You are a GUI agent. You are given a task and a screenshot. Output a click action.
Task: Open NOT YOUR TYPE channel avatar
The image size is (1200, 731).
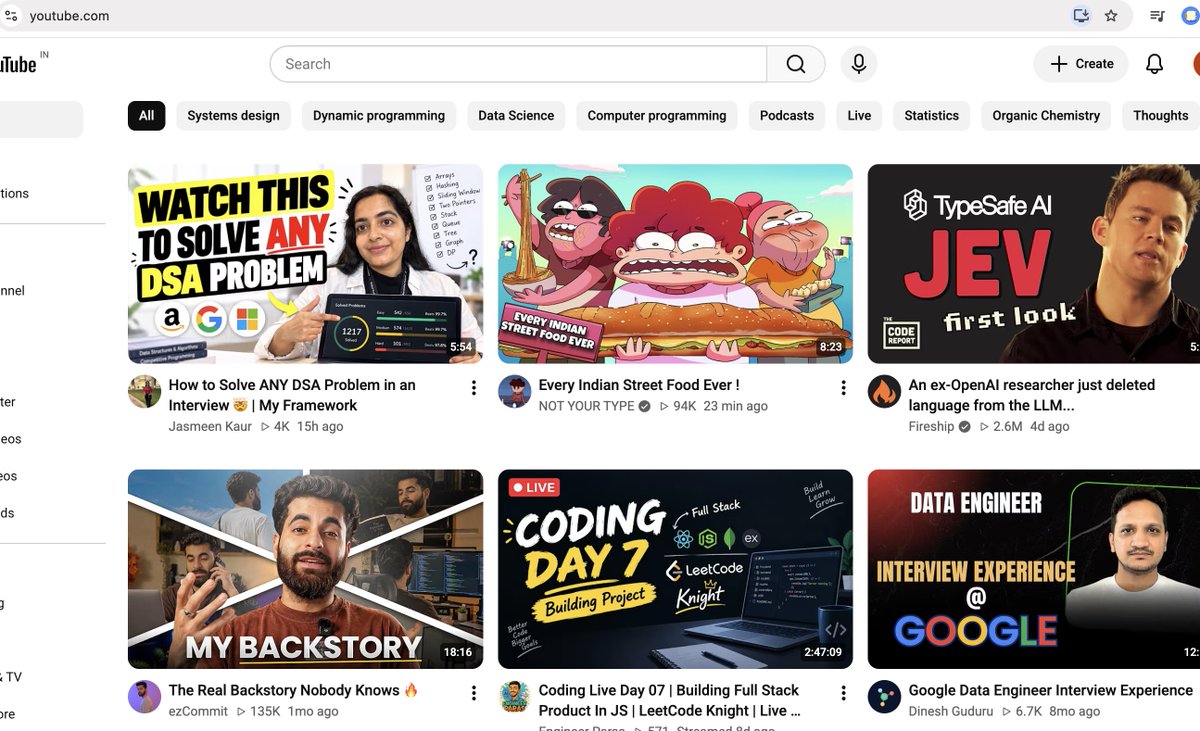point(515,392)
